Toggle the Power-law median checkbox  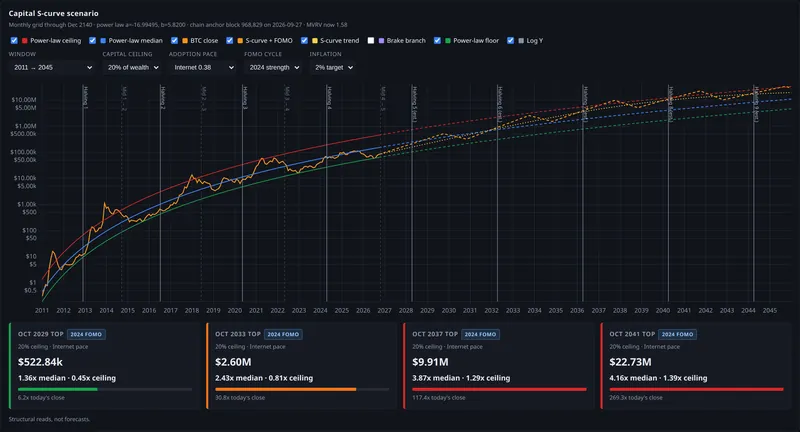coord(92,40)
